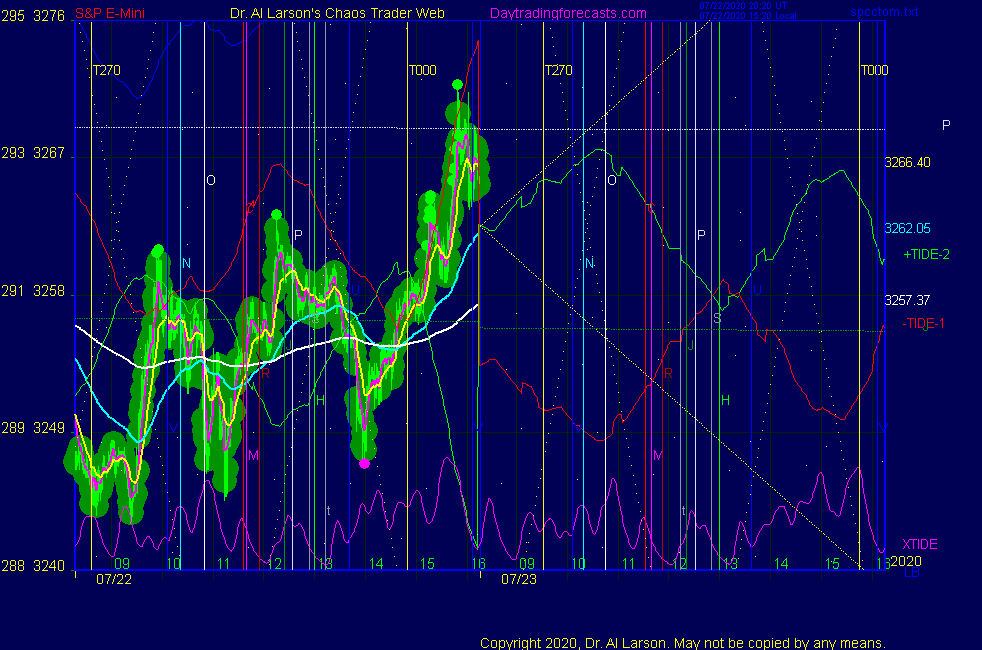Click the '07/22/2020 15:20 Local' timestamp
This screenshot has width=982, height=650.
(x=748, y=16)
